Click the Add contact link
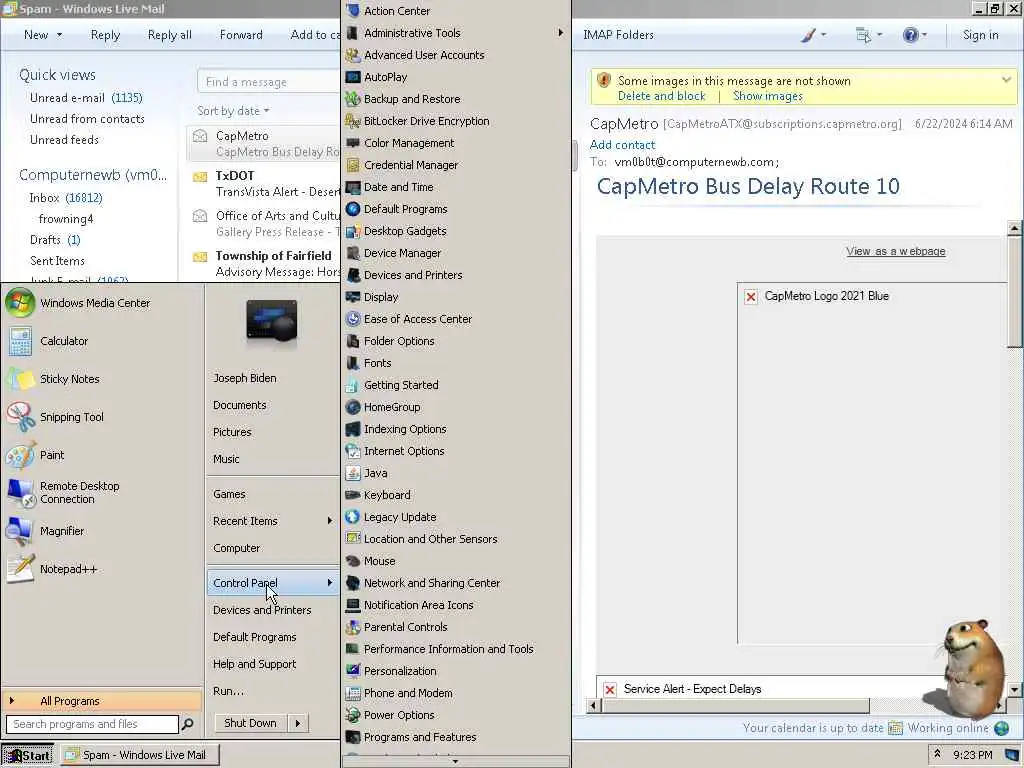 (622, 145)
